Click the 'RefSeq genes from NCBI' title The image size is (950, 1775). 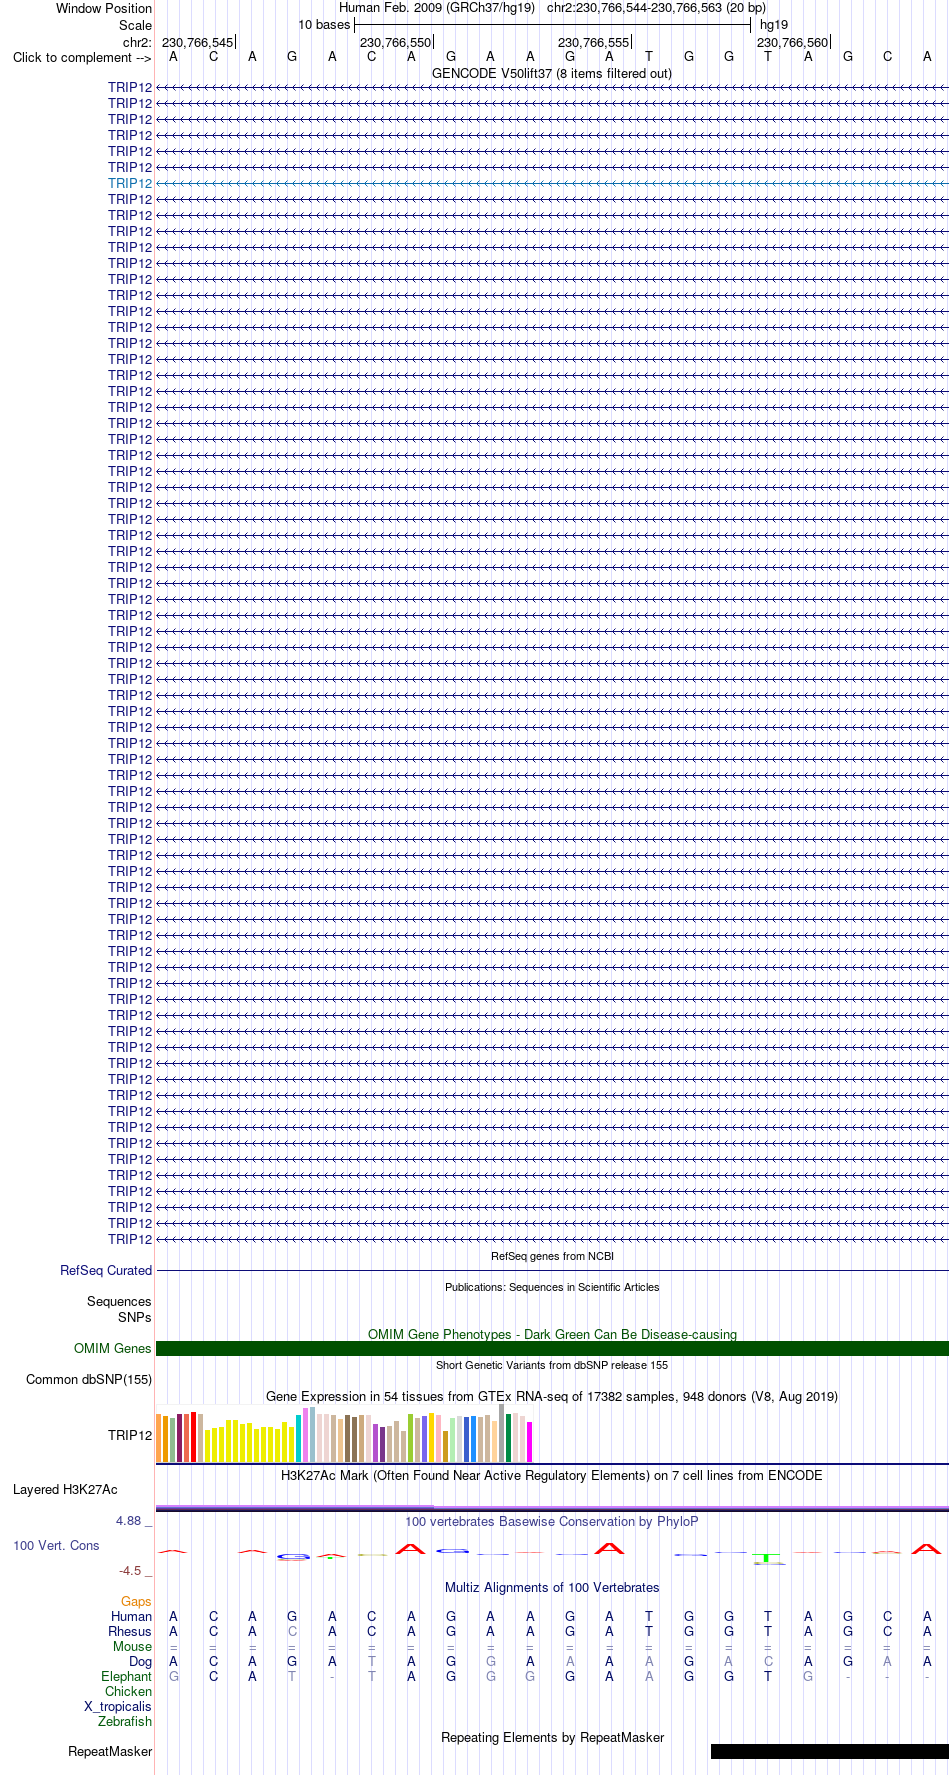552,1257
